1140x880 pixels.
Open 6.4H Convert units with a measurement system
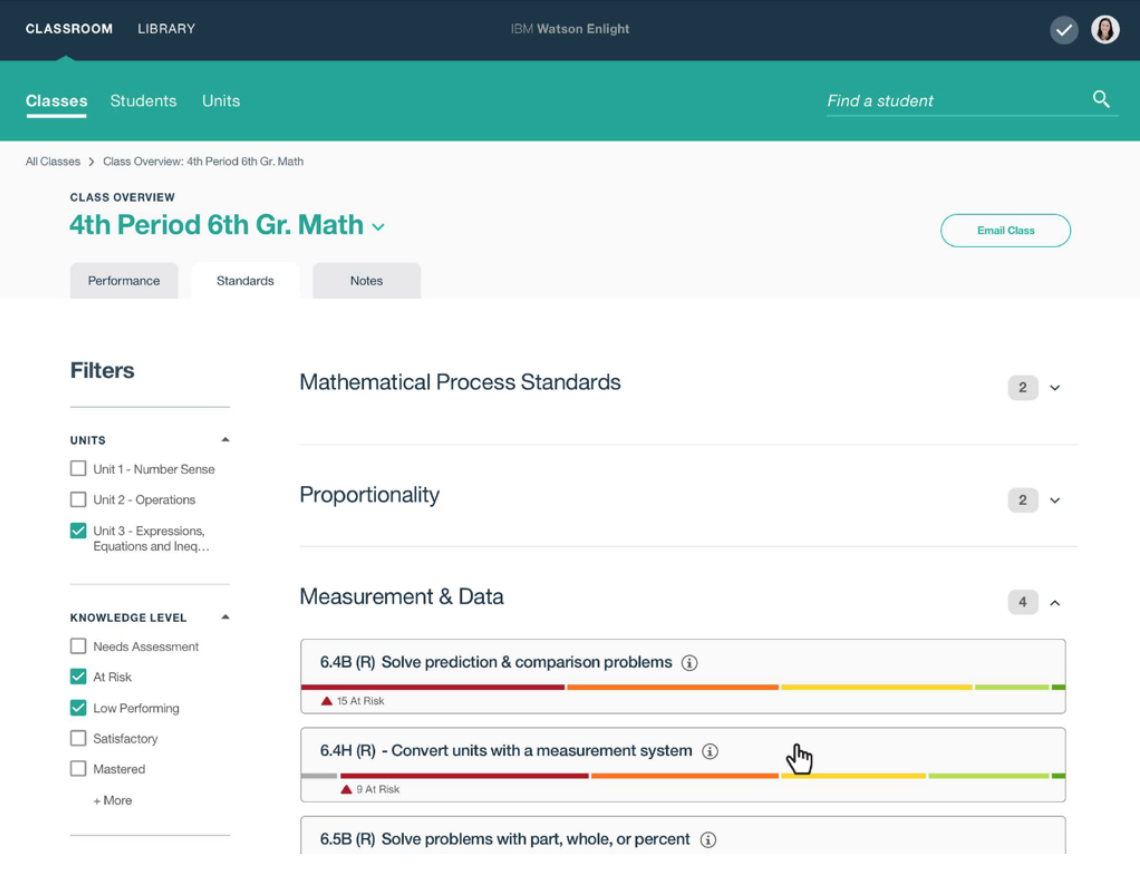683,765
